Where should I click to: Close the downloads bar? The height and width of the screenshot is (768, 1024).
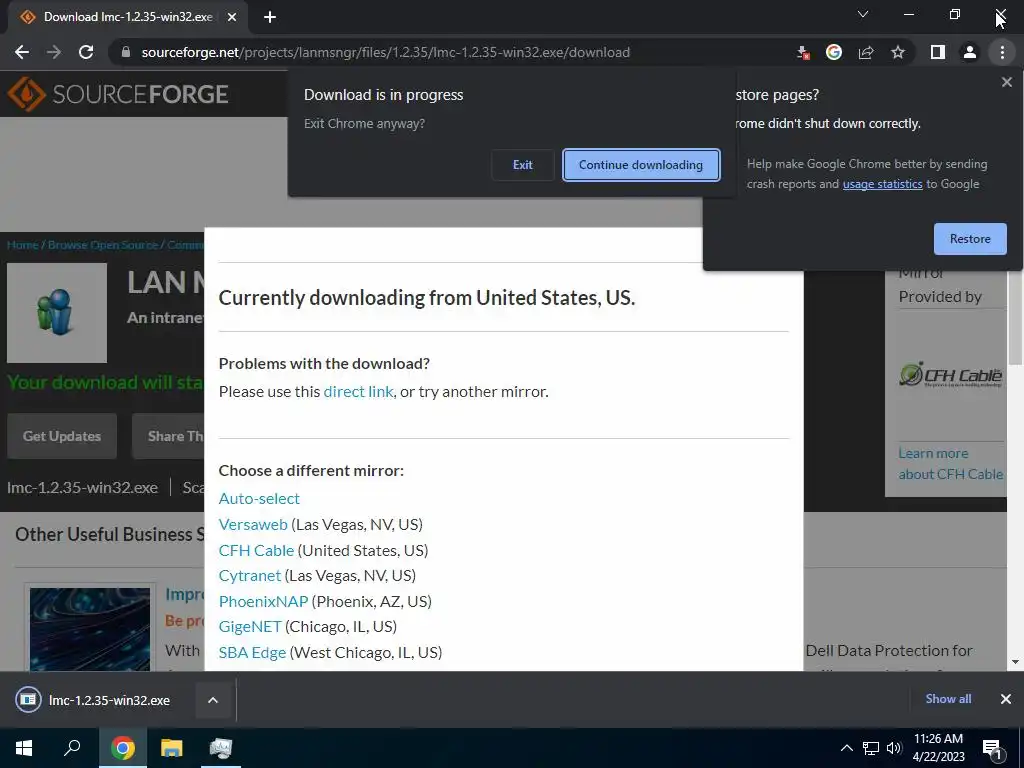click(1006, 699)
